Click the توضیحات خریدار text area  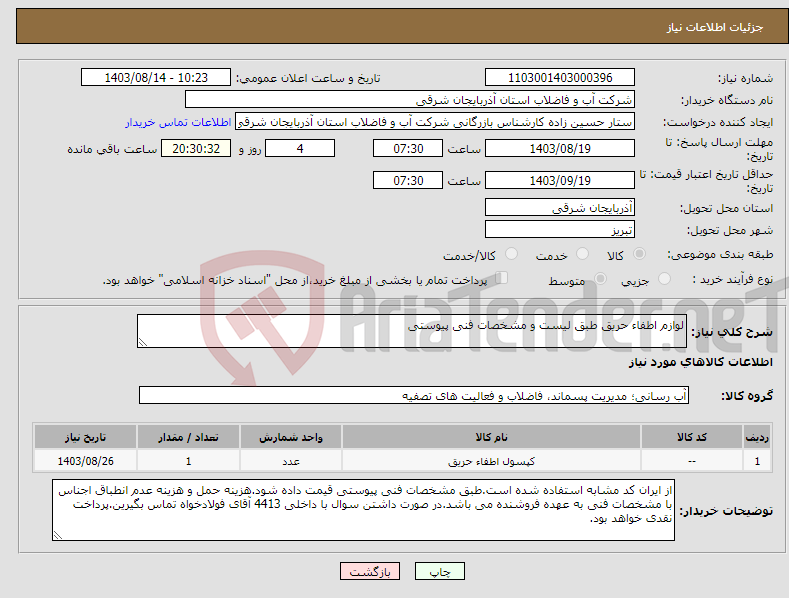pos(363,510)
